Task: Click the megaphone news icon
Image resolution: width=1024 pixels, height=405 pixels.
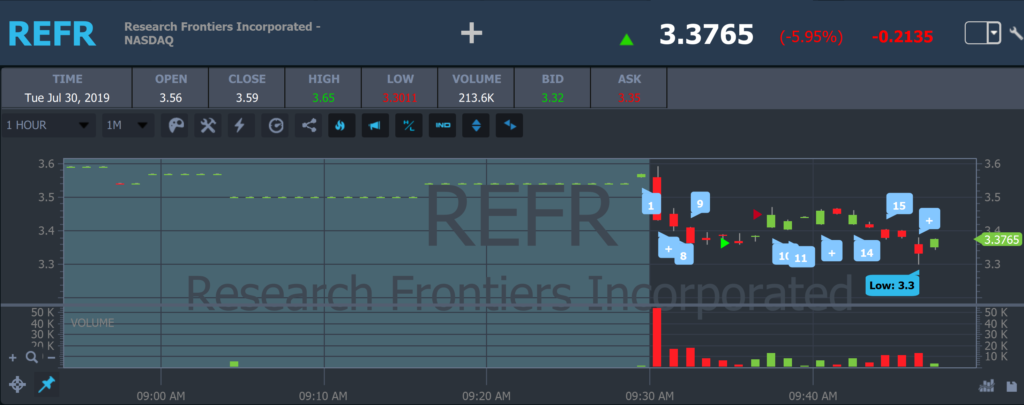Action: click(x=374, y=125)
